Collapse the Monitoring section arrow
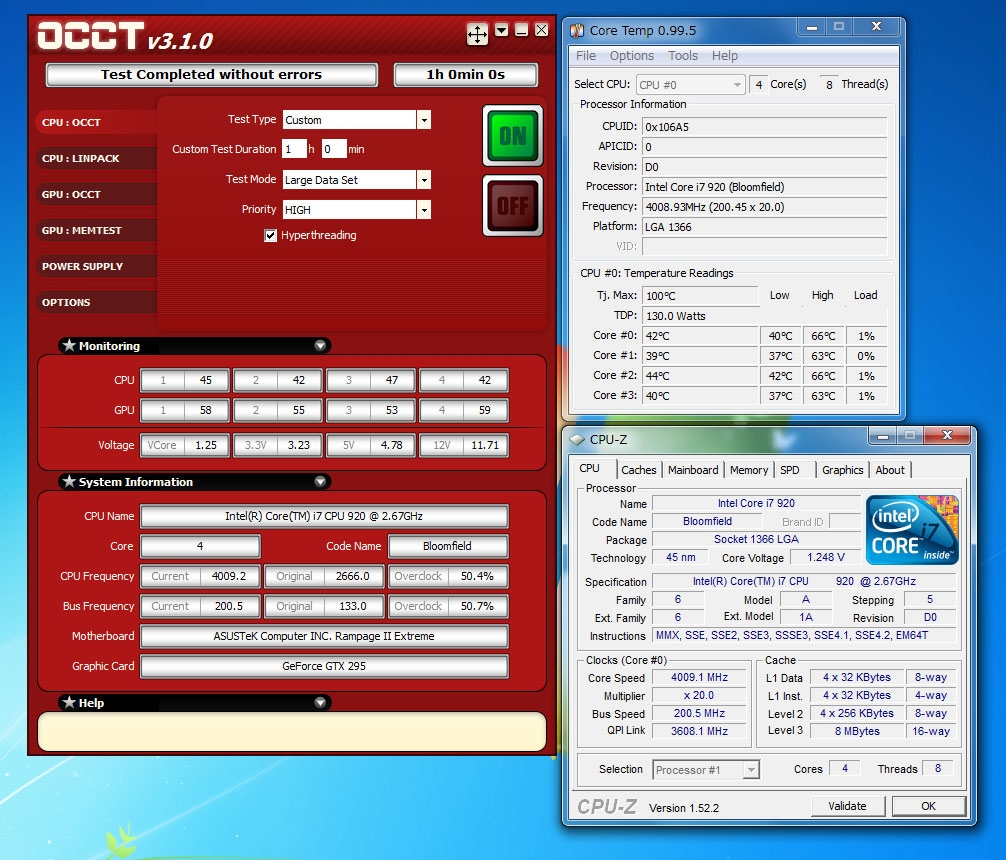This screenshot has height=860, width=1006. point(320,345)
